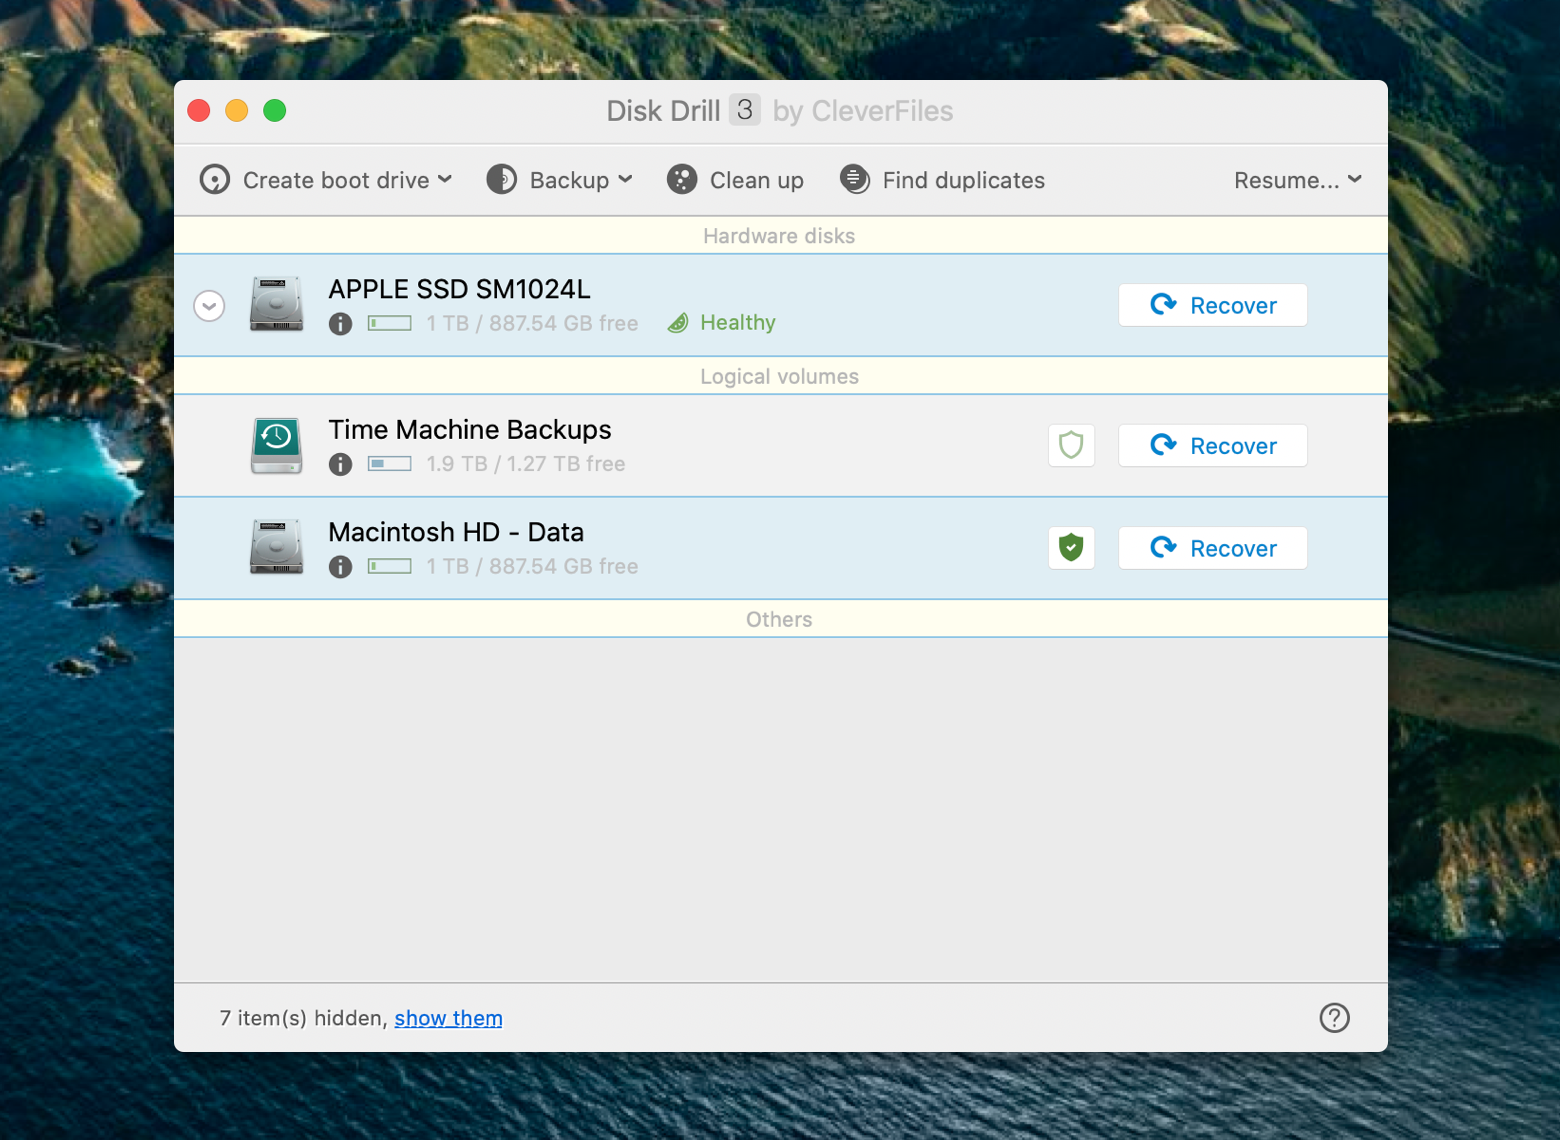Open info for APPLE SSD SM1024L
Viewport: 1560px width, 1140px height.
pos(340,324)
